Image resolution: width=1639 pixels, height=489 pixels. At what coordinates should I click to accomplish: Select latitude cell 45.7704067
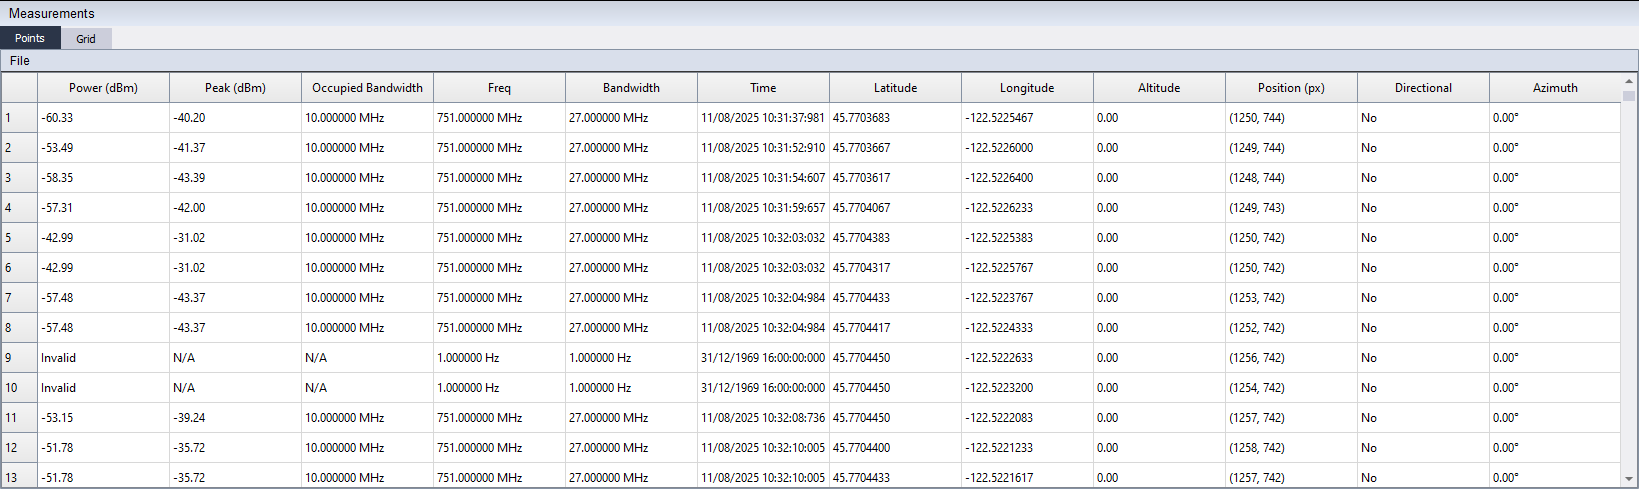click(896, 208)
